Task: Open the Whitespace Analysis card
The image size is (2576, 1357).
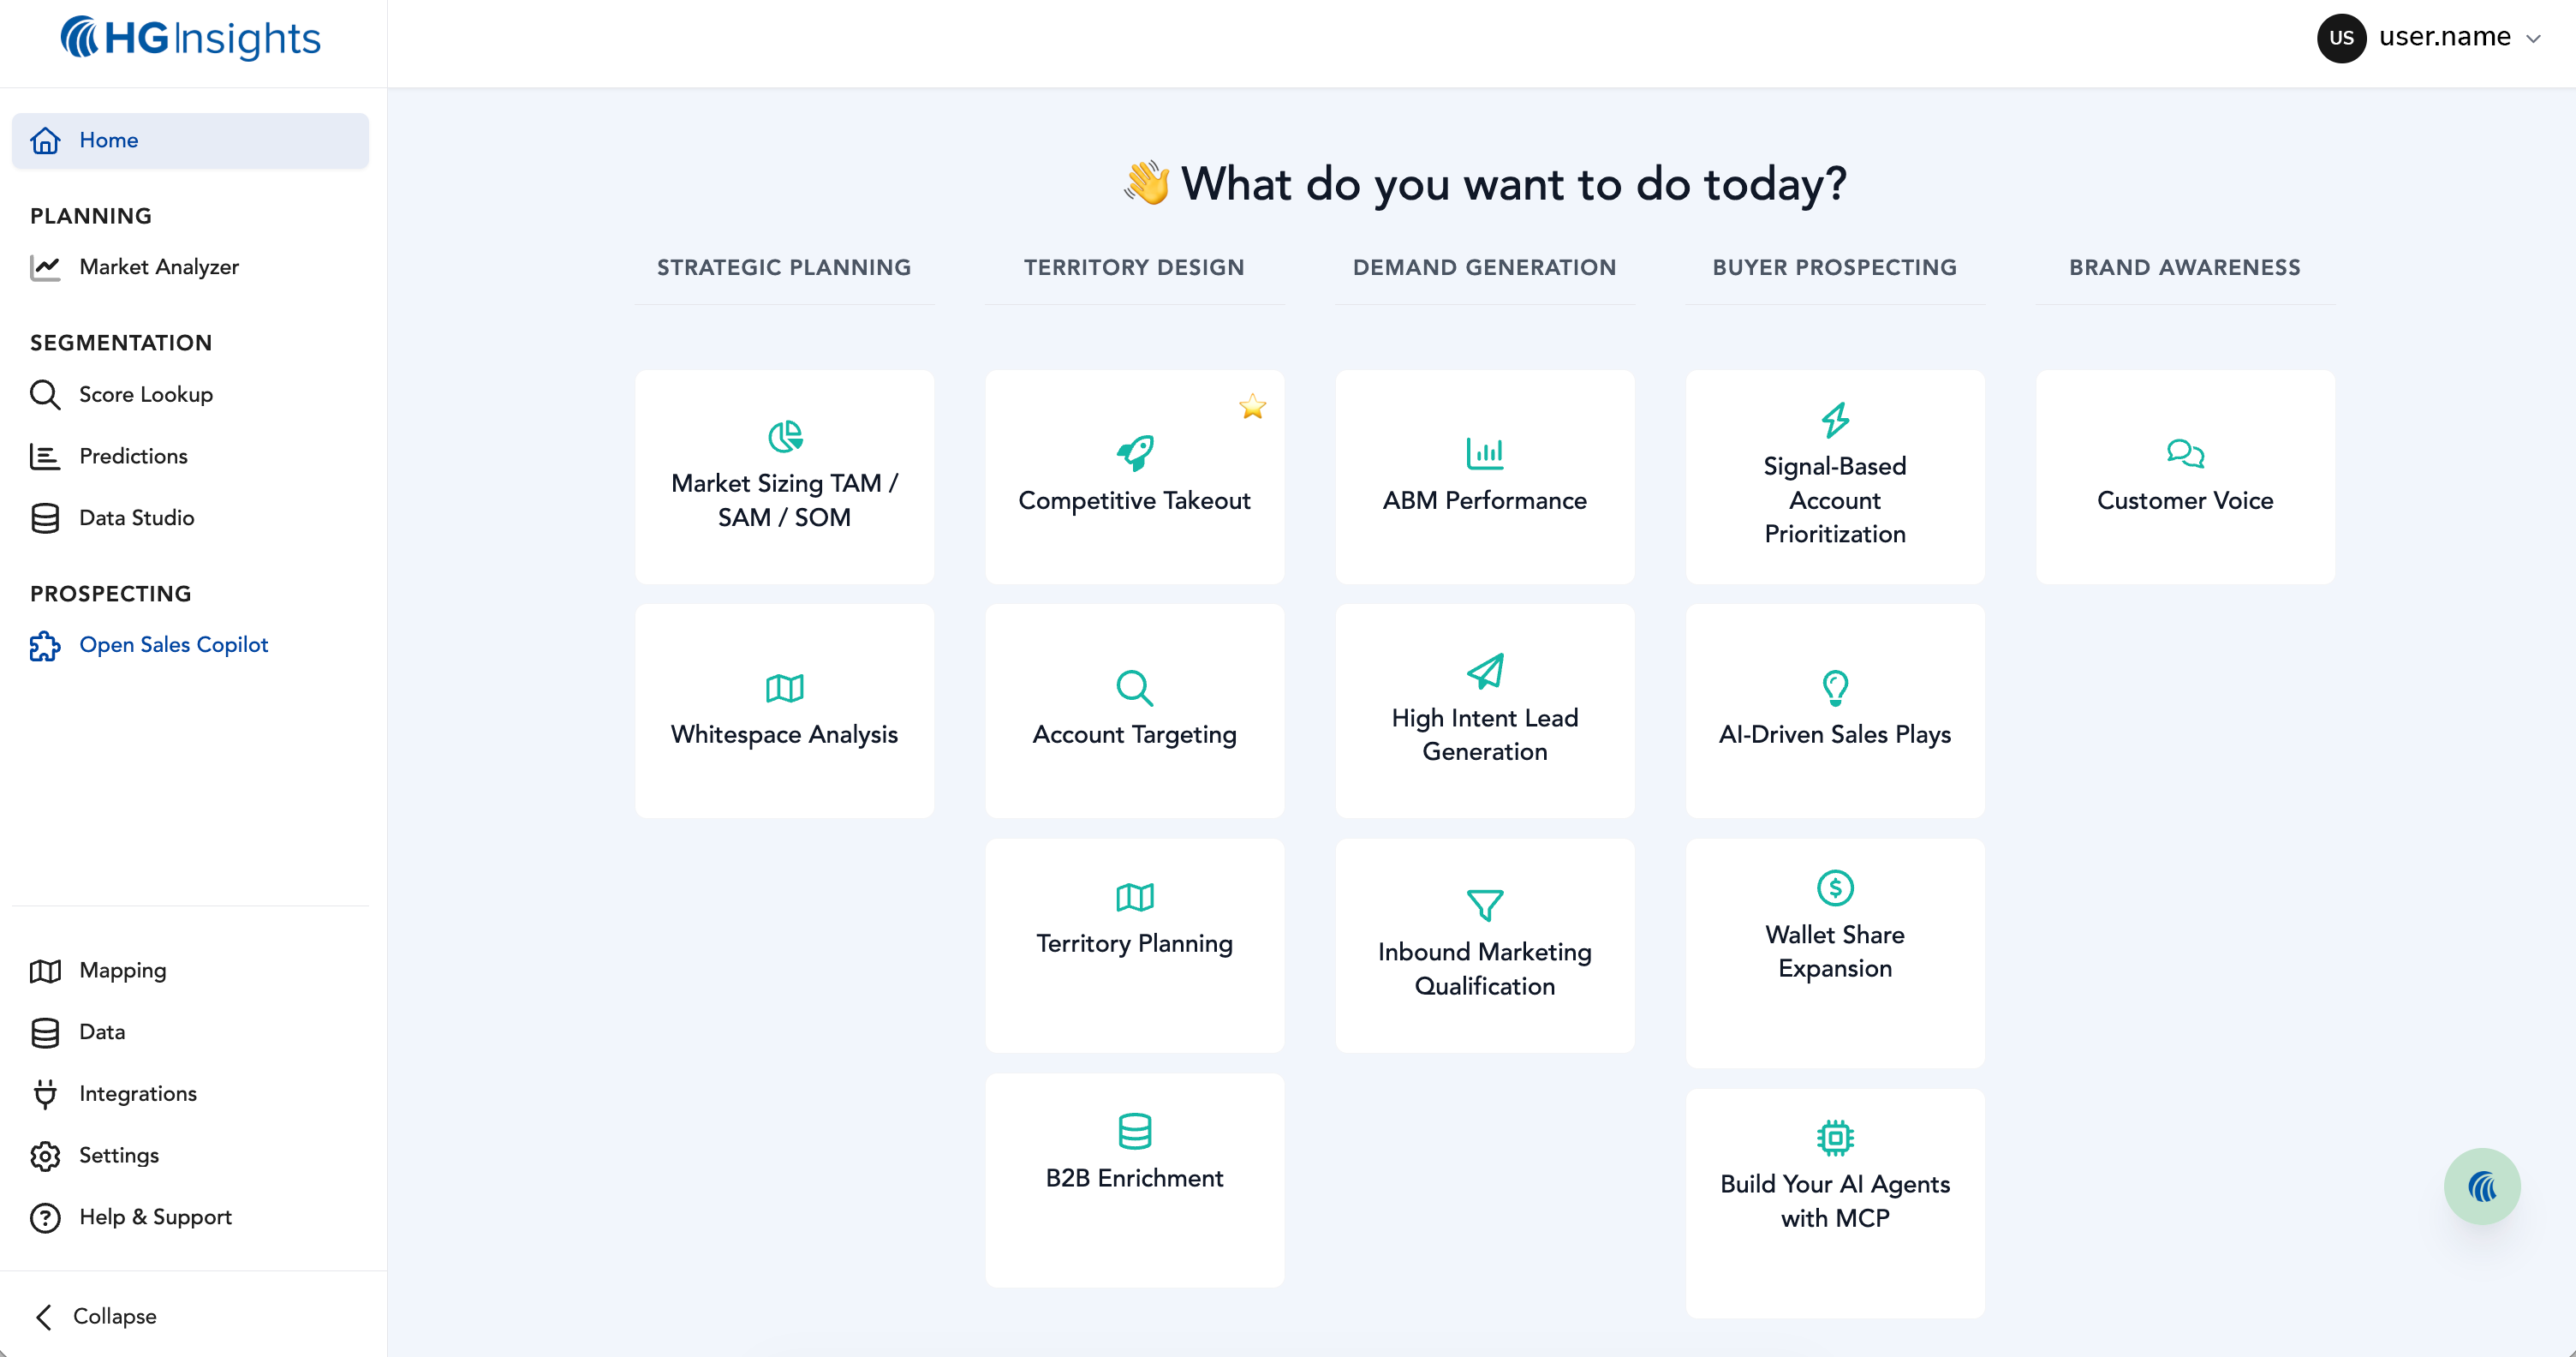Action: [x=784, y=710]
